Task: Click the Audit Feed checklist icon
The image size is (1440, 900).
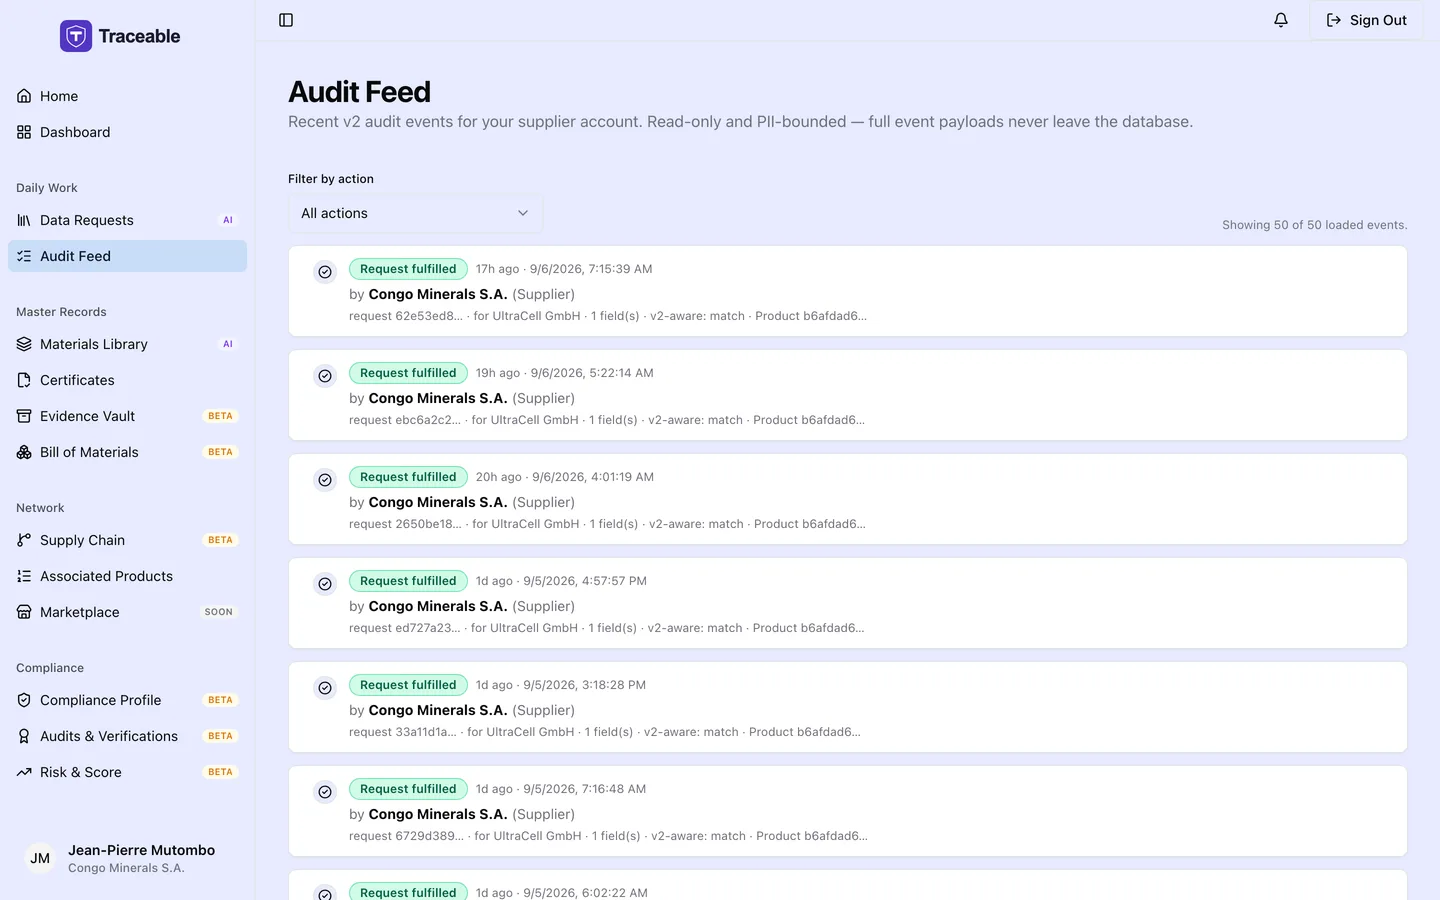Action: pos(24,256)
